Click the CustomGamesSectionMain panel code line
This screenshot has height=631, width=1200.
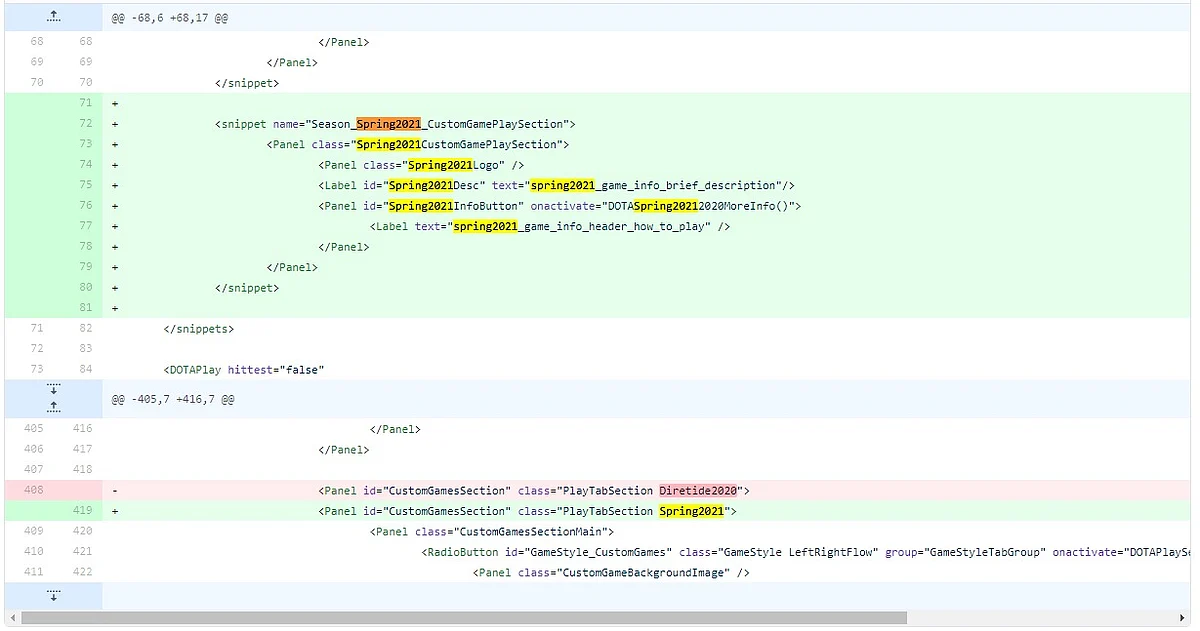pyautogui.click(x=492, y=532)
